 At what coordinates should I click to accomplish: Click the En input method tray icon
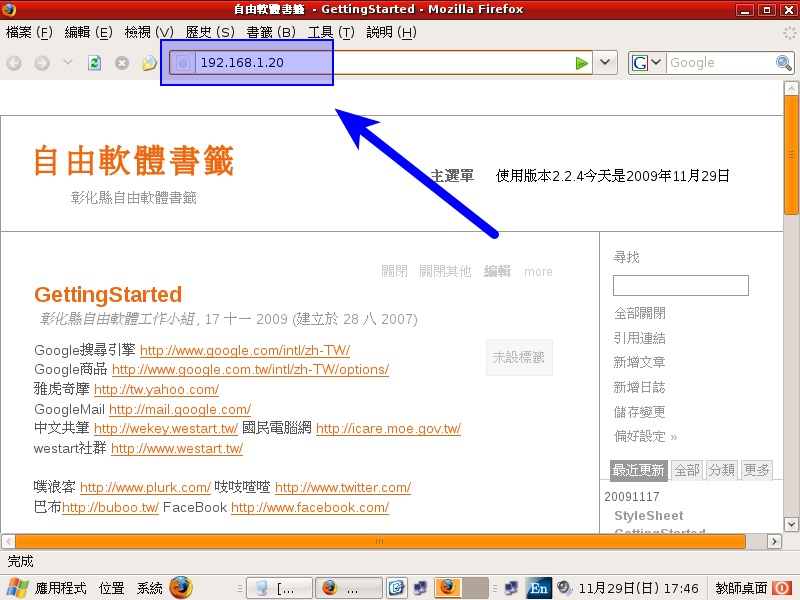[539, 588]
